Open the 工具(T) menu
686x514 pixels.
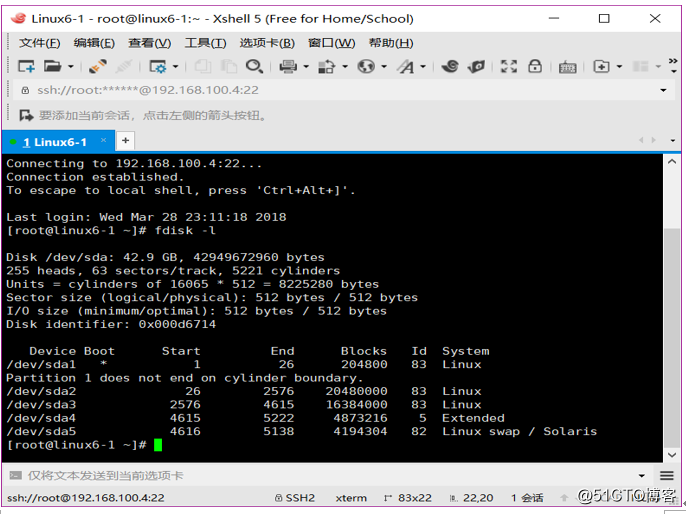point(205,43)
